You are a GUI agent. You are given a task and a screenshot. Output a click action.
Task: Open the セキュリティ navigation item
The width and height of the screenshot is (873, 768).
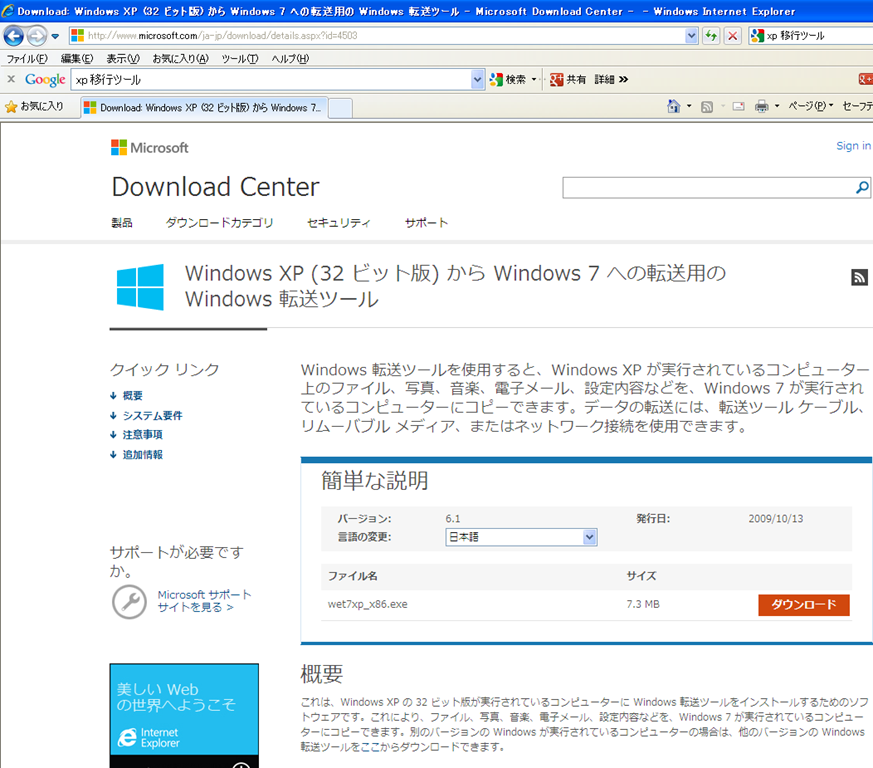tap(339, 223)
